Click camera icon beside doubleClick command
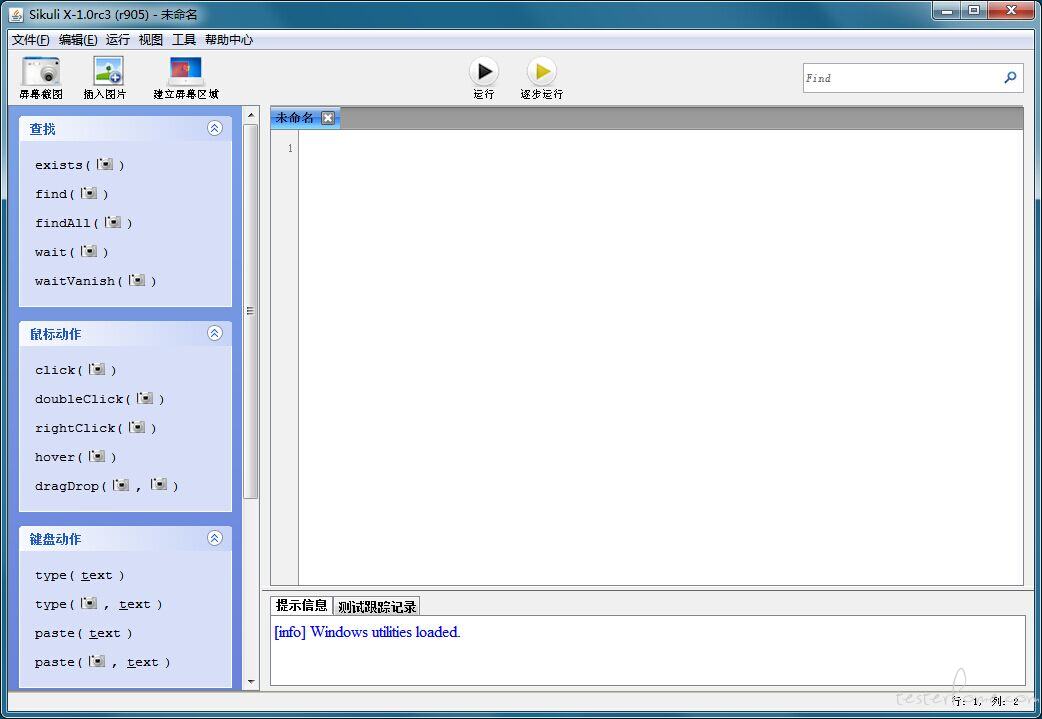 145,398
